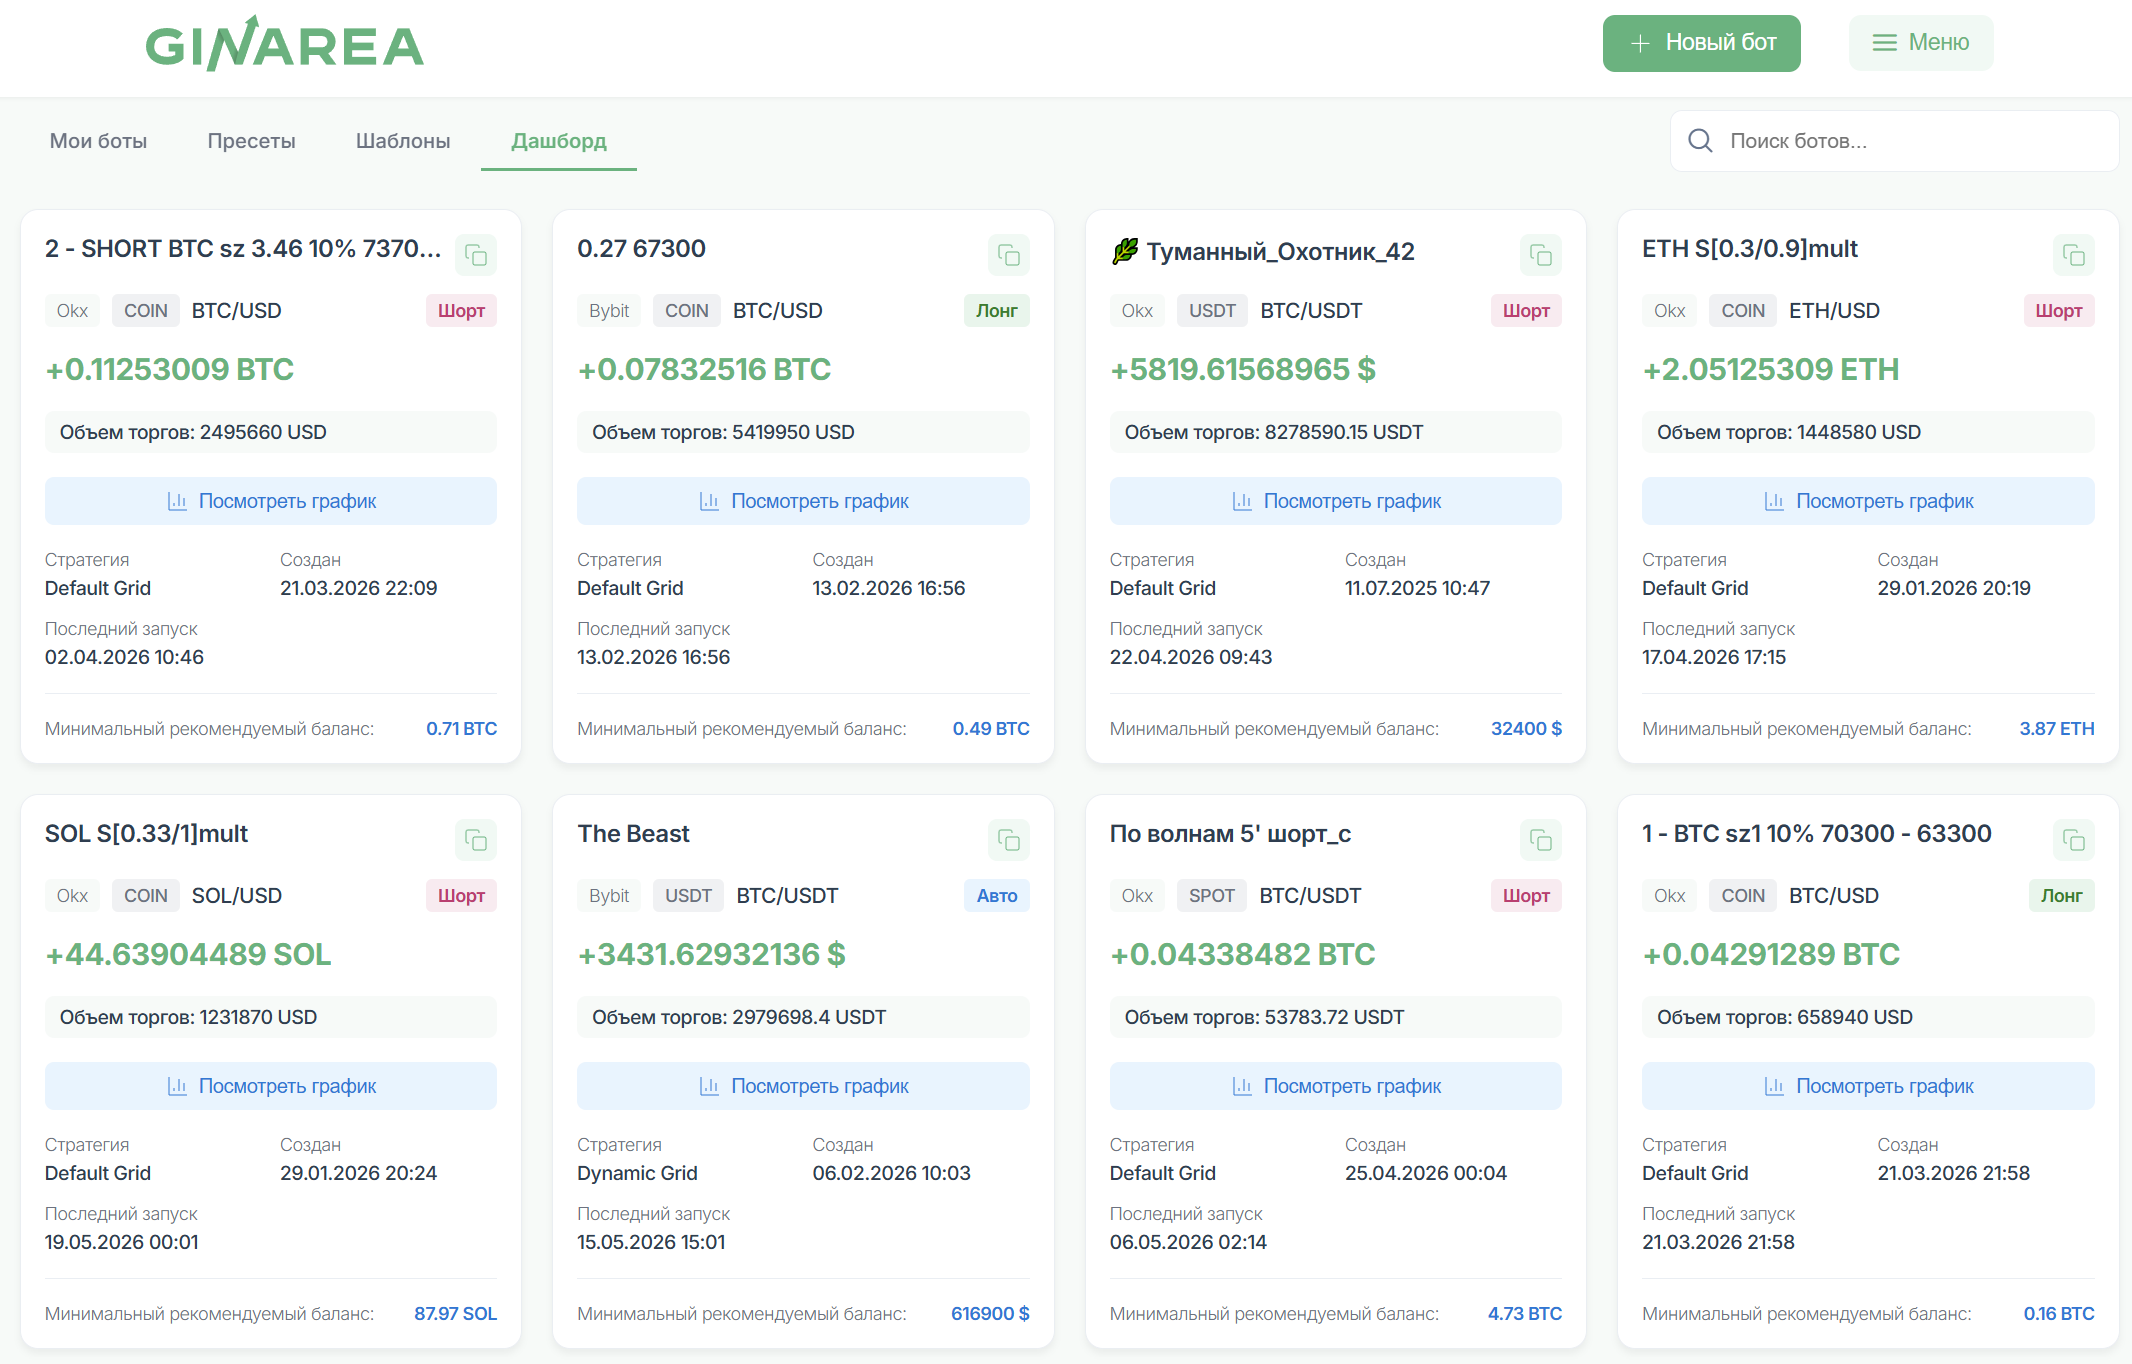The height and width of the screenshot is (1364, 2132).
Task: Select the Шаблоны tab
Action: tap(403, 141)
